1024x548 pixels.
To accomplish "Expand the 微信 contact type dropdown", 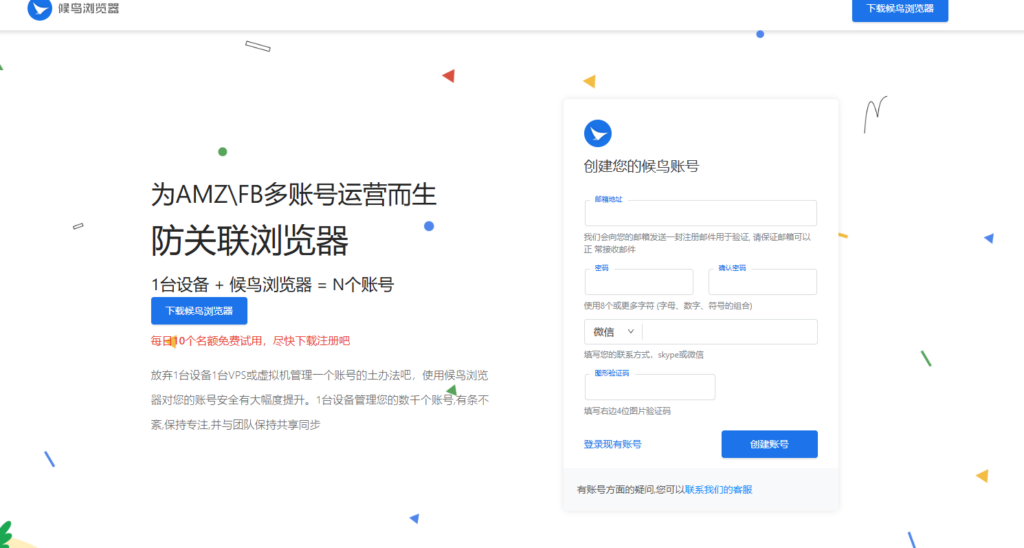I will click(612, 332).
